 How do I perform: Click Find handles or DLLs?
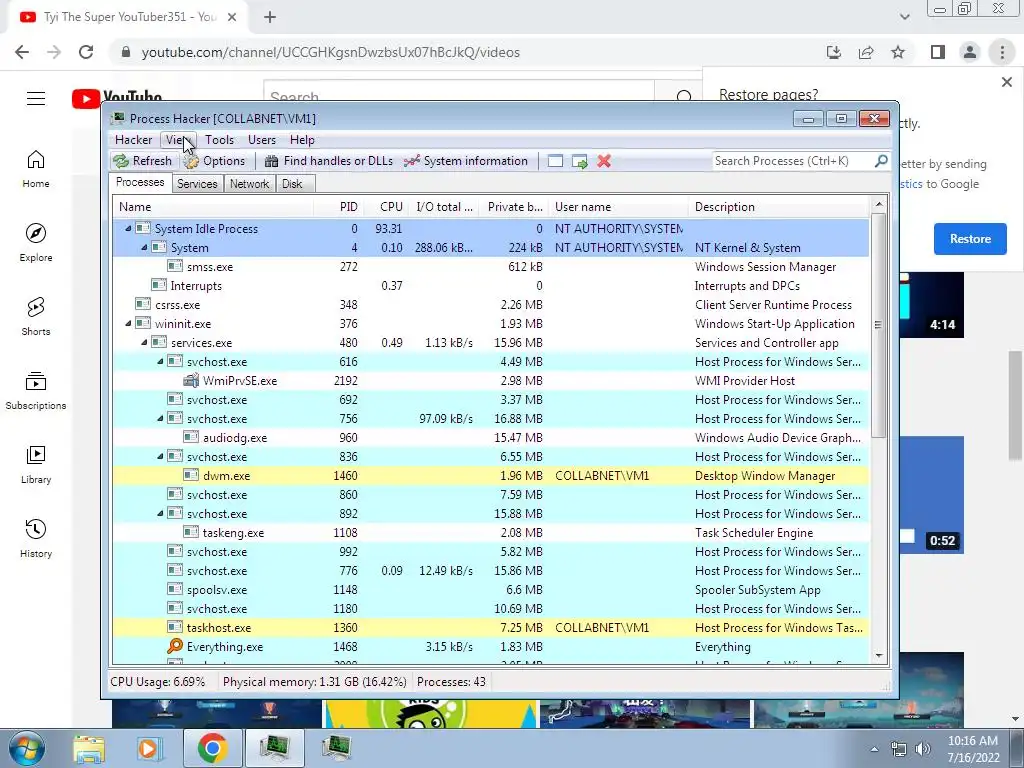[x=328, y=161]
